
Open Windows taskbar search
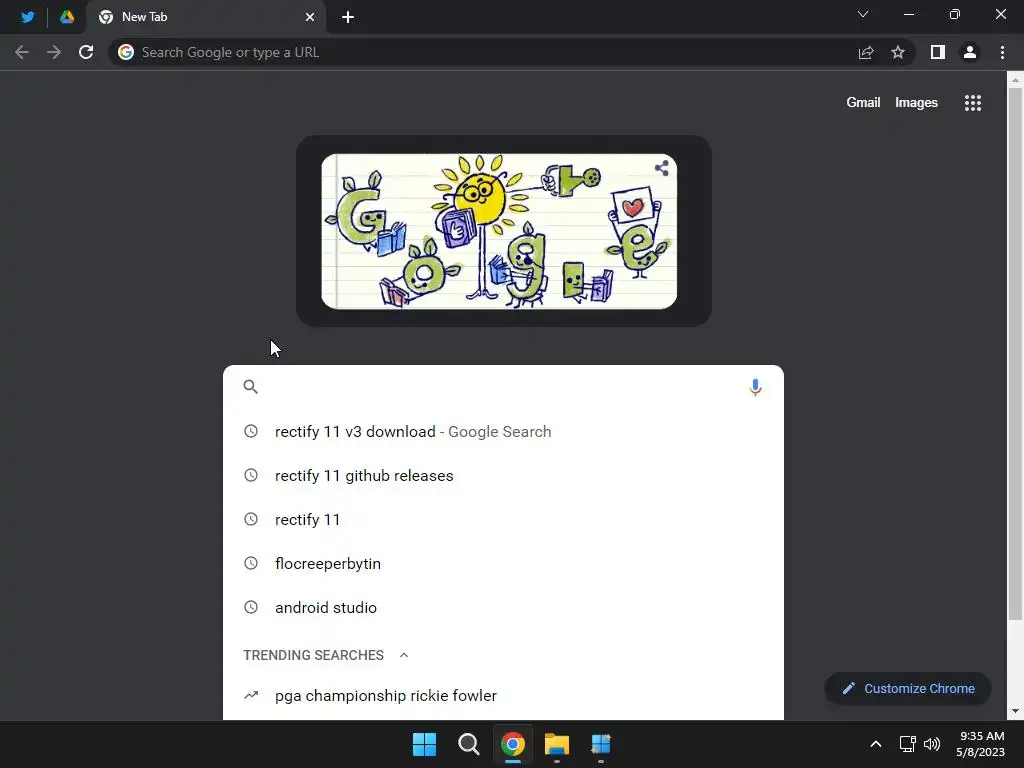469,744
